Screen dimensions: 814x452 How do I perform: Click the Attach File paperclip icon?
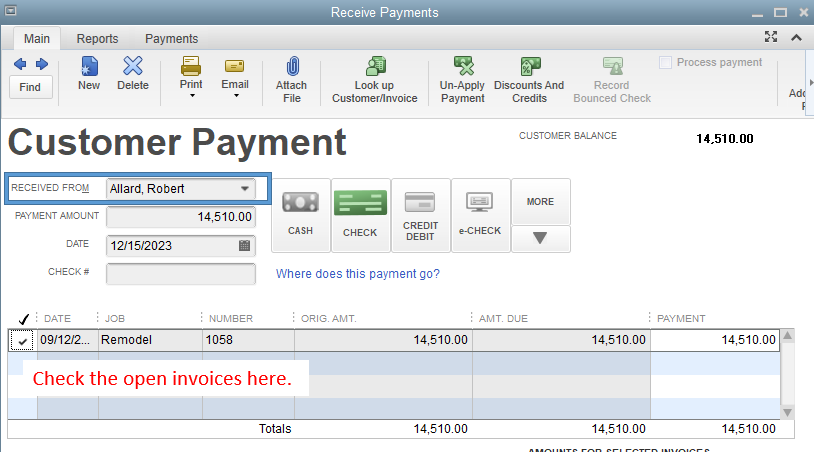(292, 67)
